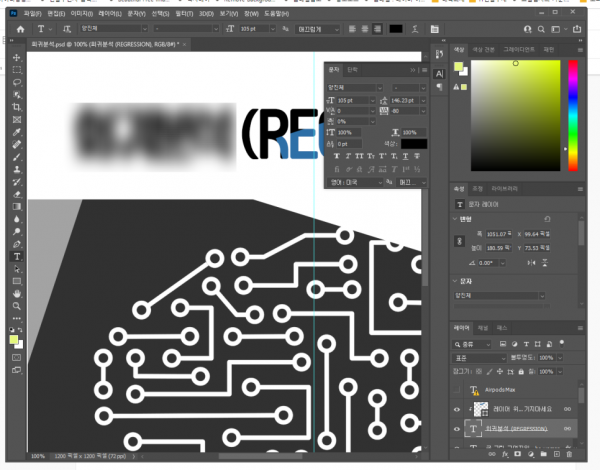Select the Eyedropper tool
The width and height of the screenshot is (600, 470).
point(16,132)
